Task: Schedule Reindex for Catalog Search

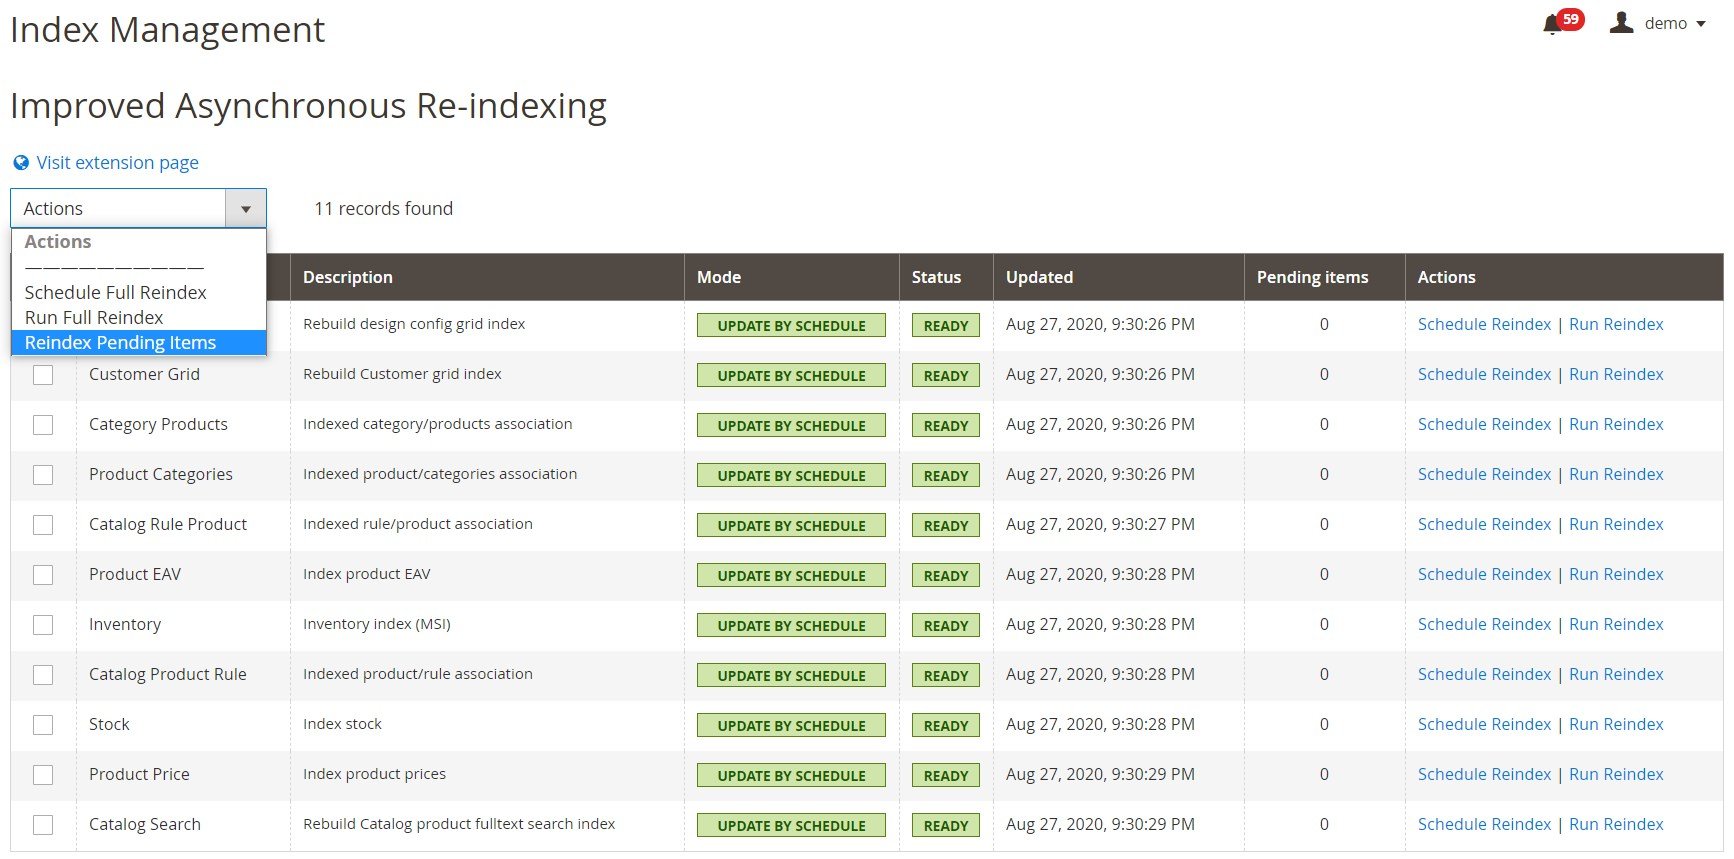Action: coord(1484,824)
